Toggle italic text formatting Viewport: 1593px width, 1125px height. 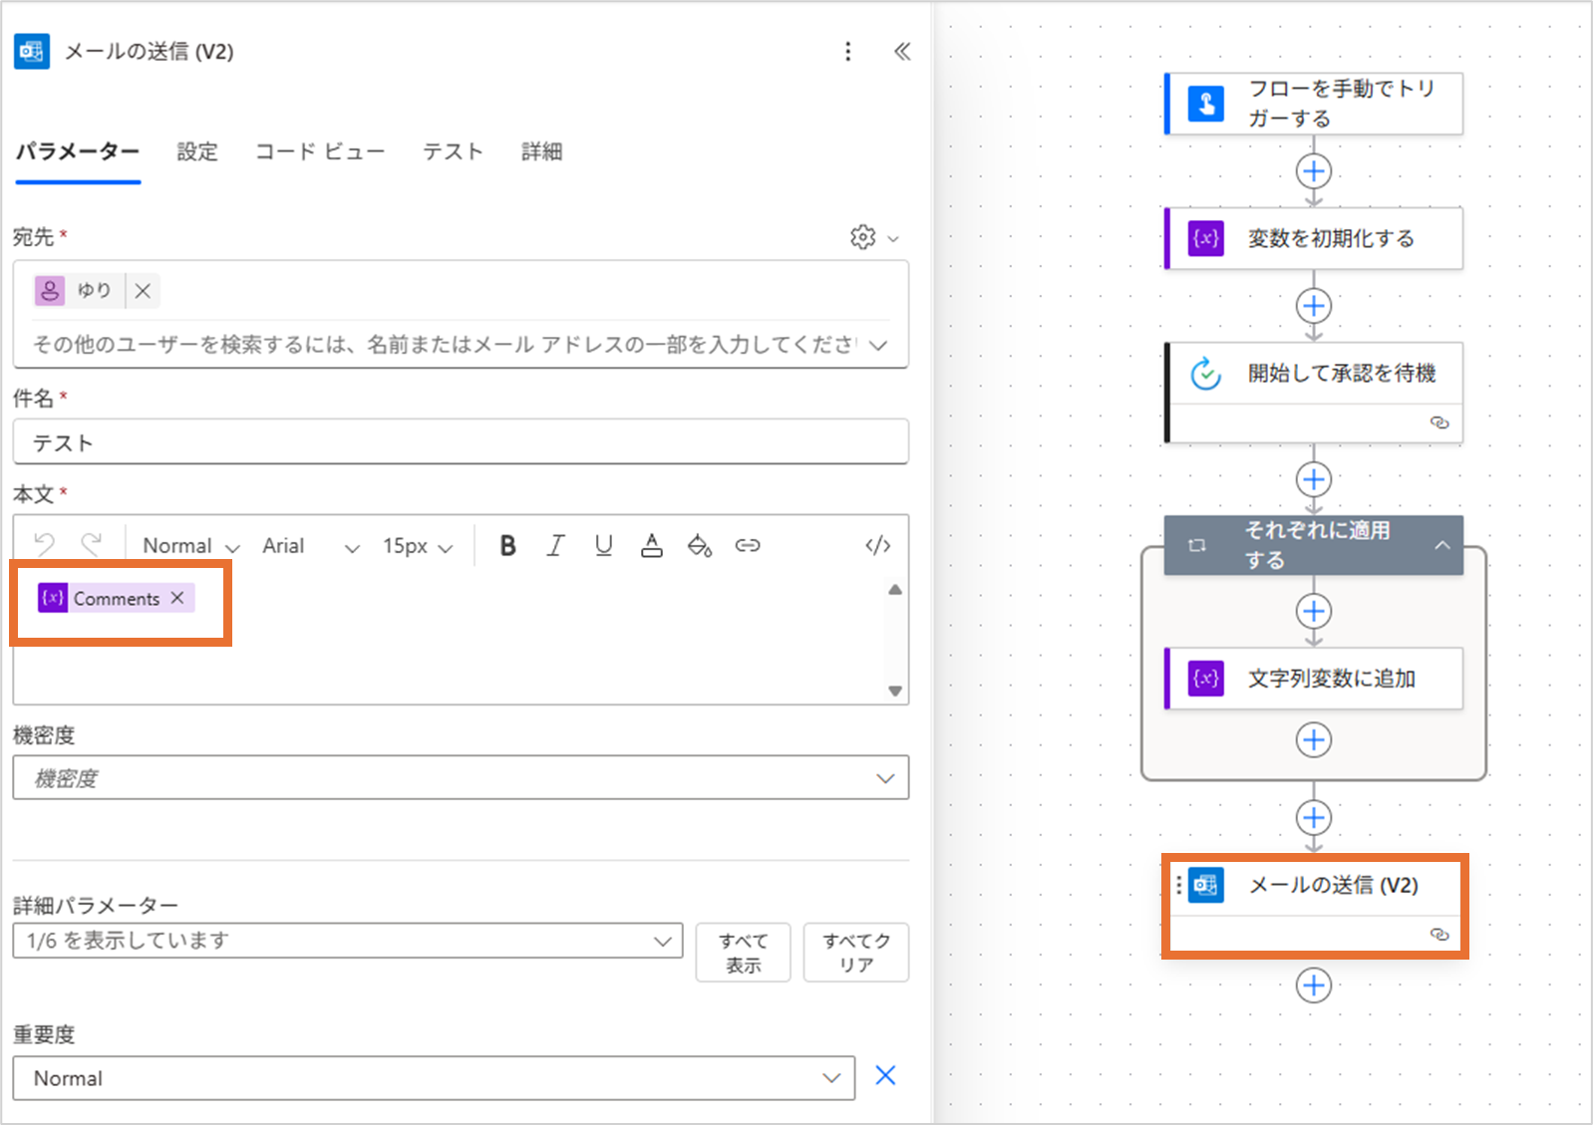555,545
